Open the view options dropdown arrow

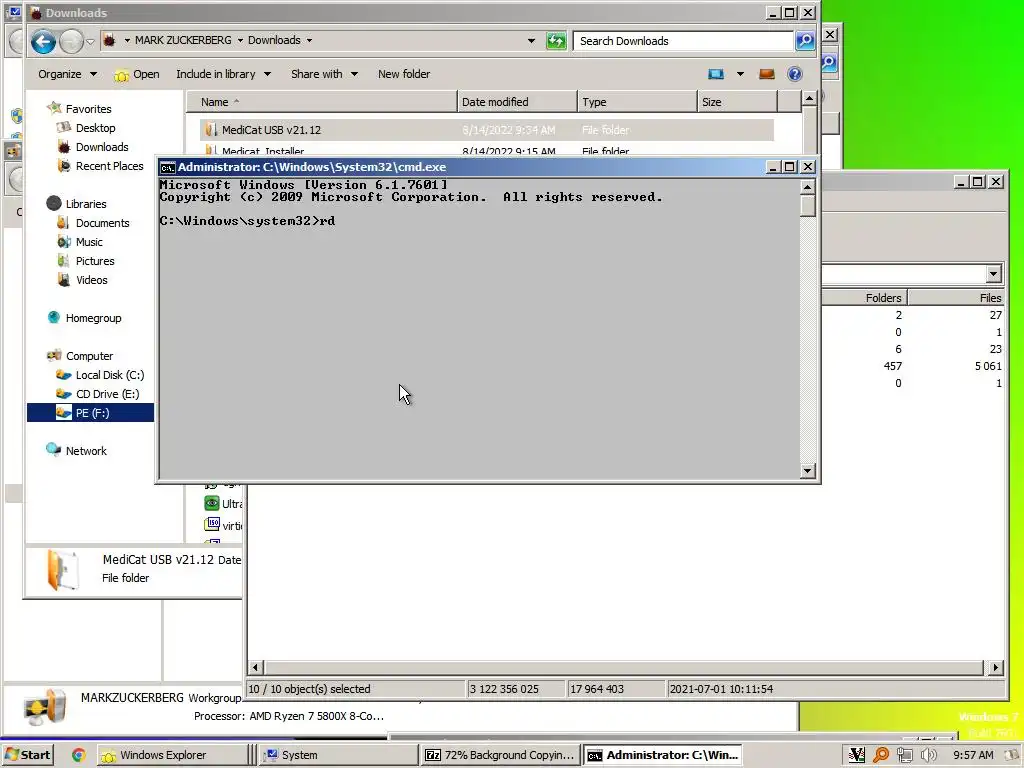pos(740,74)
